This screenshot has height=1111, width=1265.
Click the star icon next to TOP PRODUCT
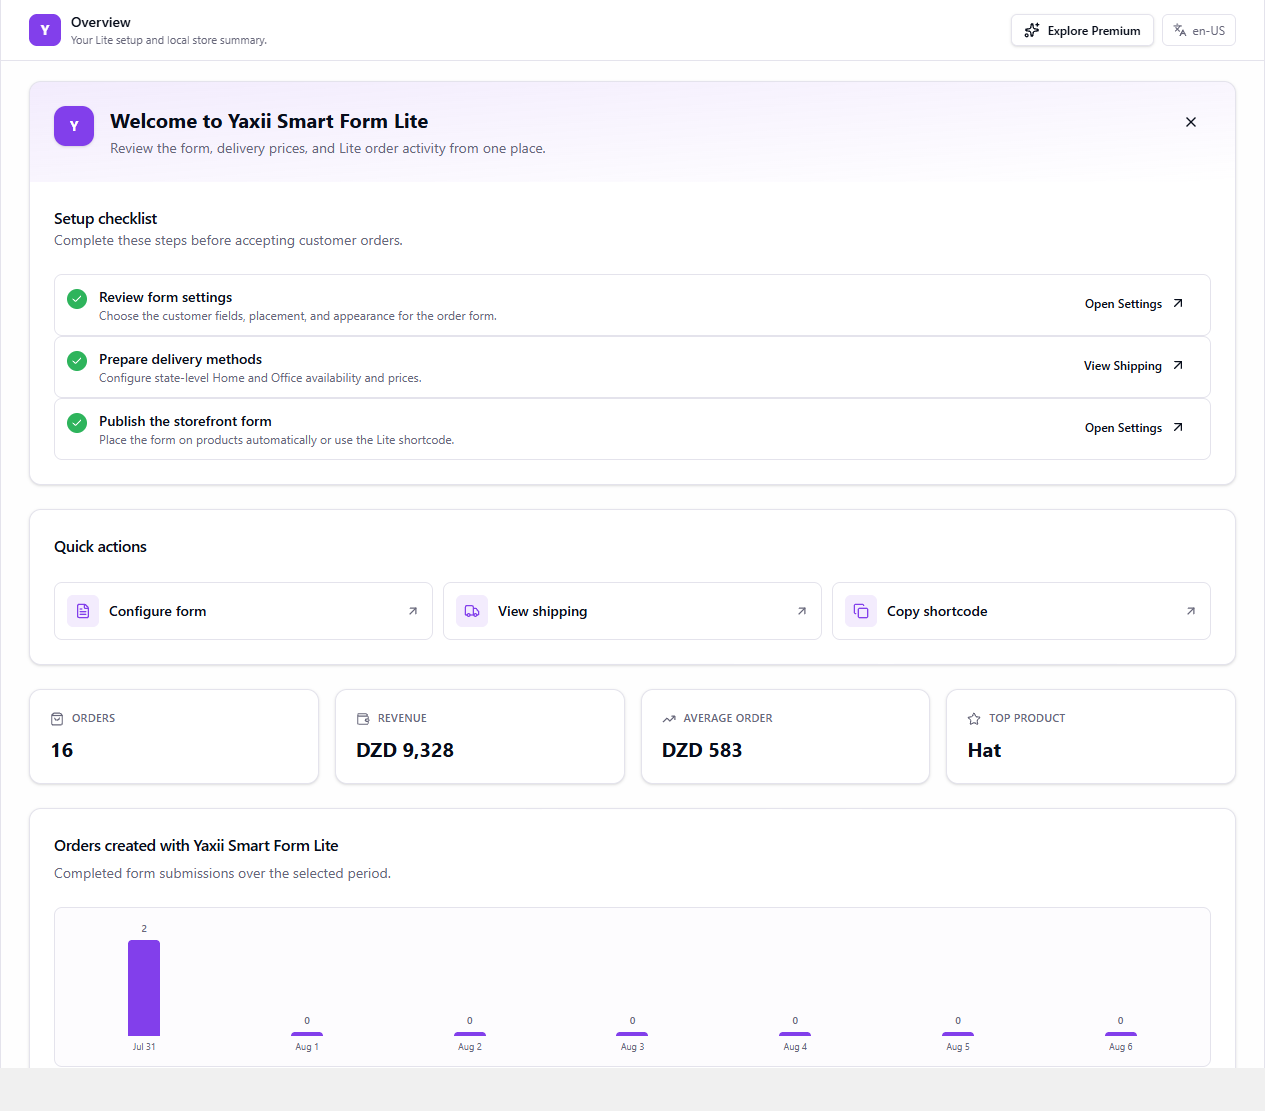974,719
